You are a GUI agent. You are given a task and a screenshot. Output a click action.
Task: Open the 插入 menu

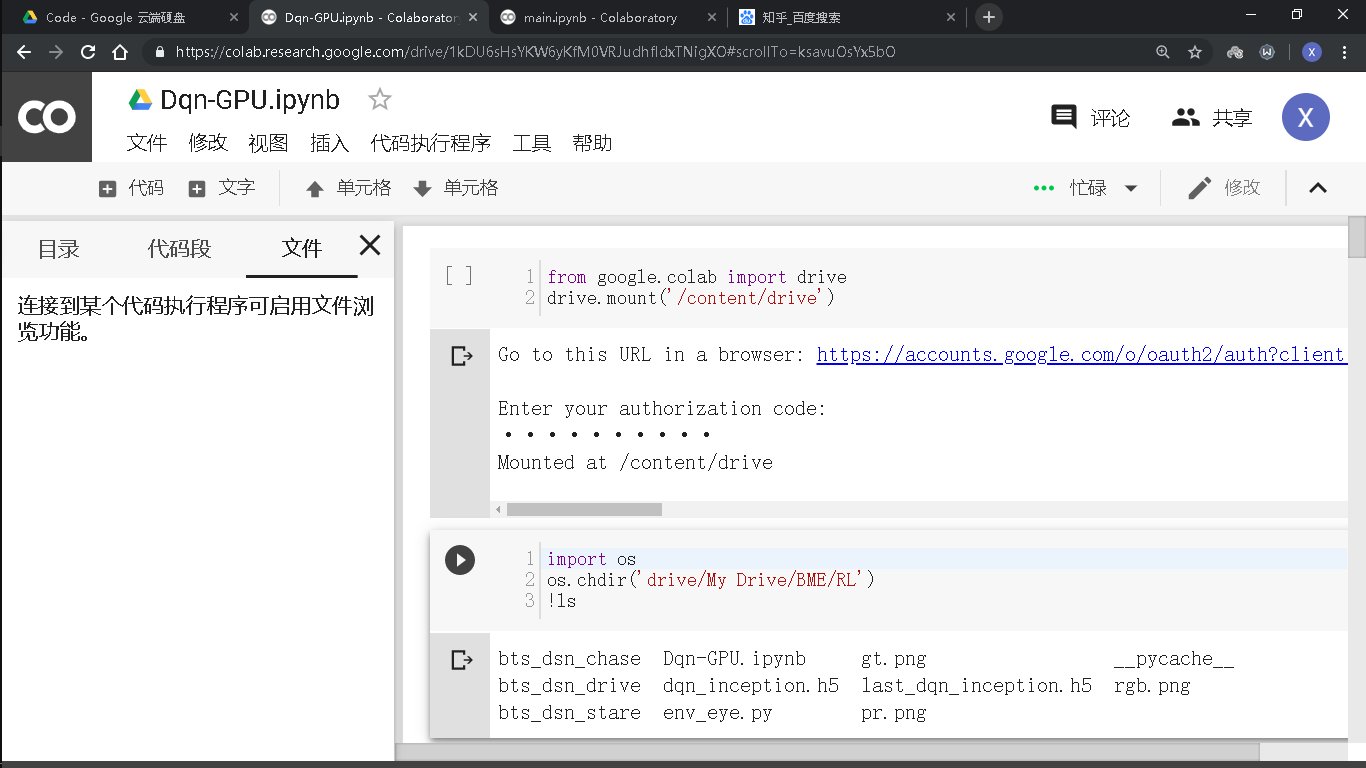point(330,143)
